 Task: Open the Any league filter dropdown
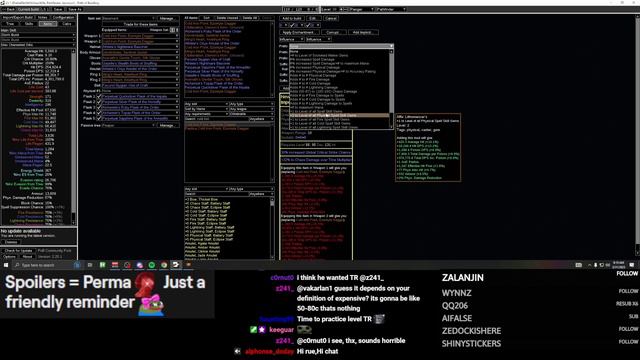click(x=251, y=109)
